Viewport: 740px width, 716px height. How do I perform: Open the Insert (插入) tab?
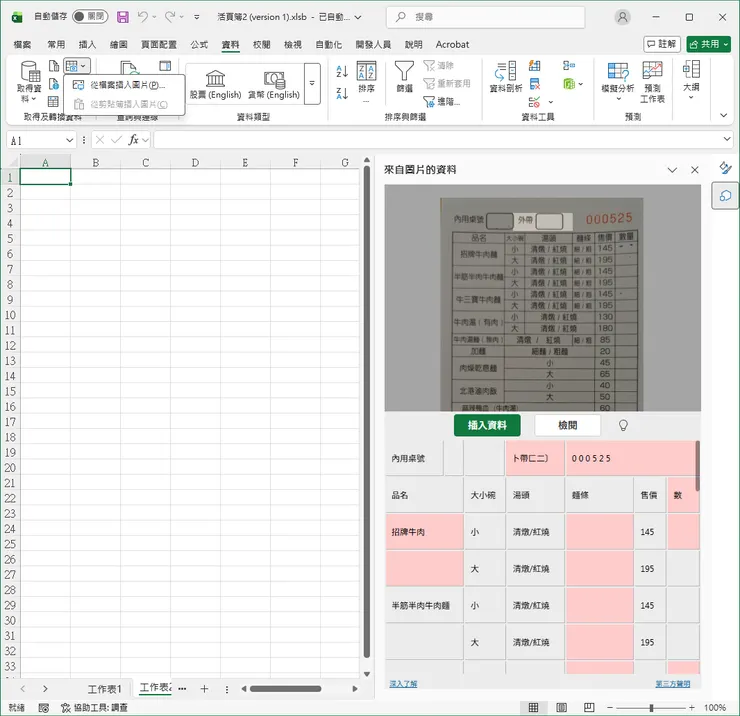[x=87, y=44]
